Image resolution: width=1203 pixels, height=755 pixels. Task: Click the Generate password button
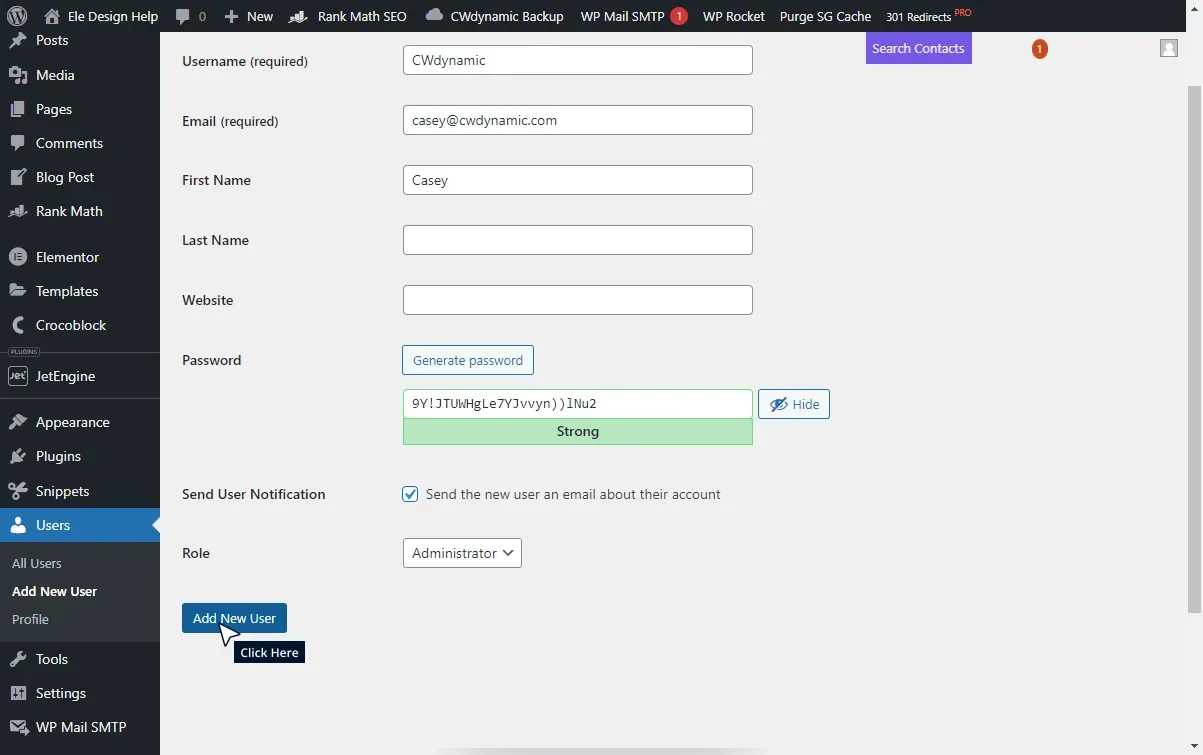pos(467,360)
